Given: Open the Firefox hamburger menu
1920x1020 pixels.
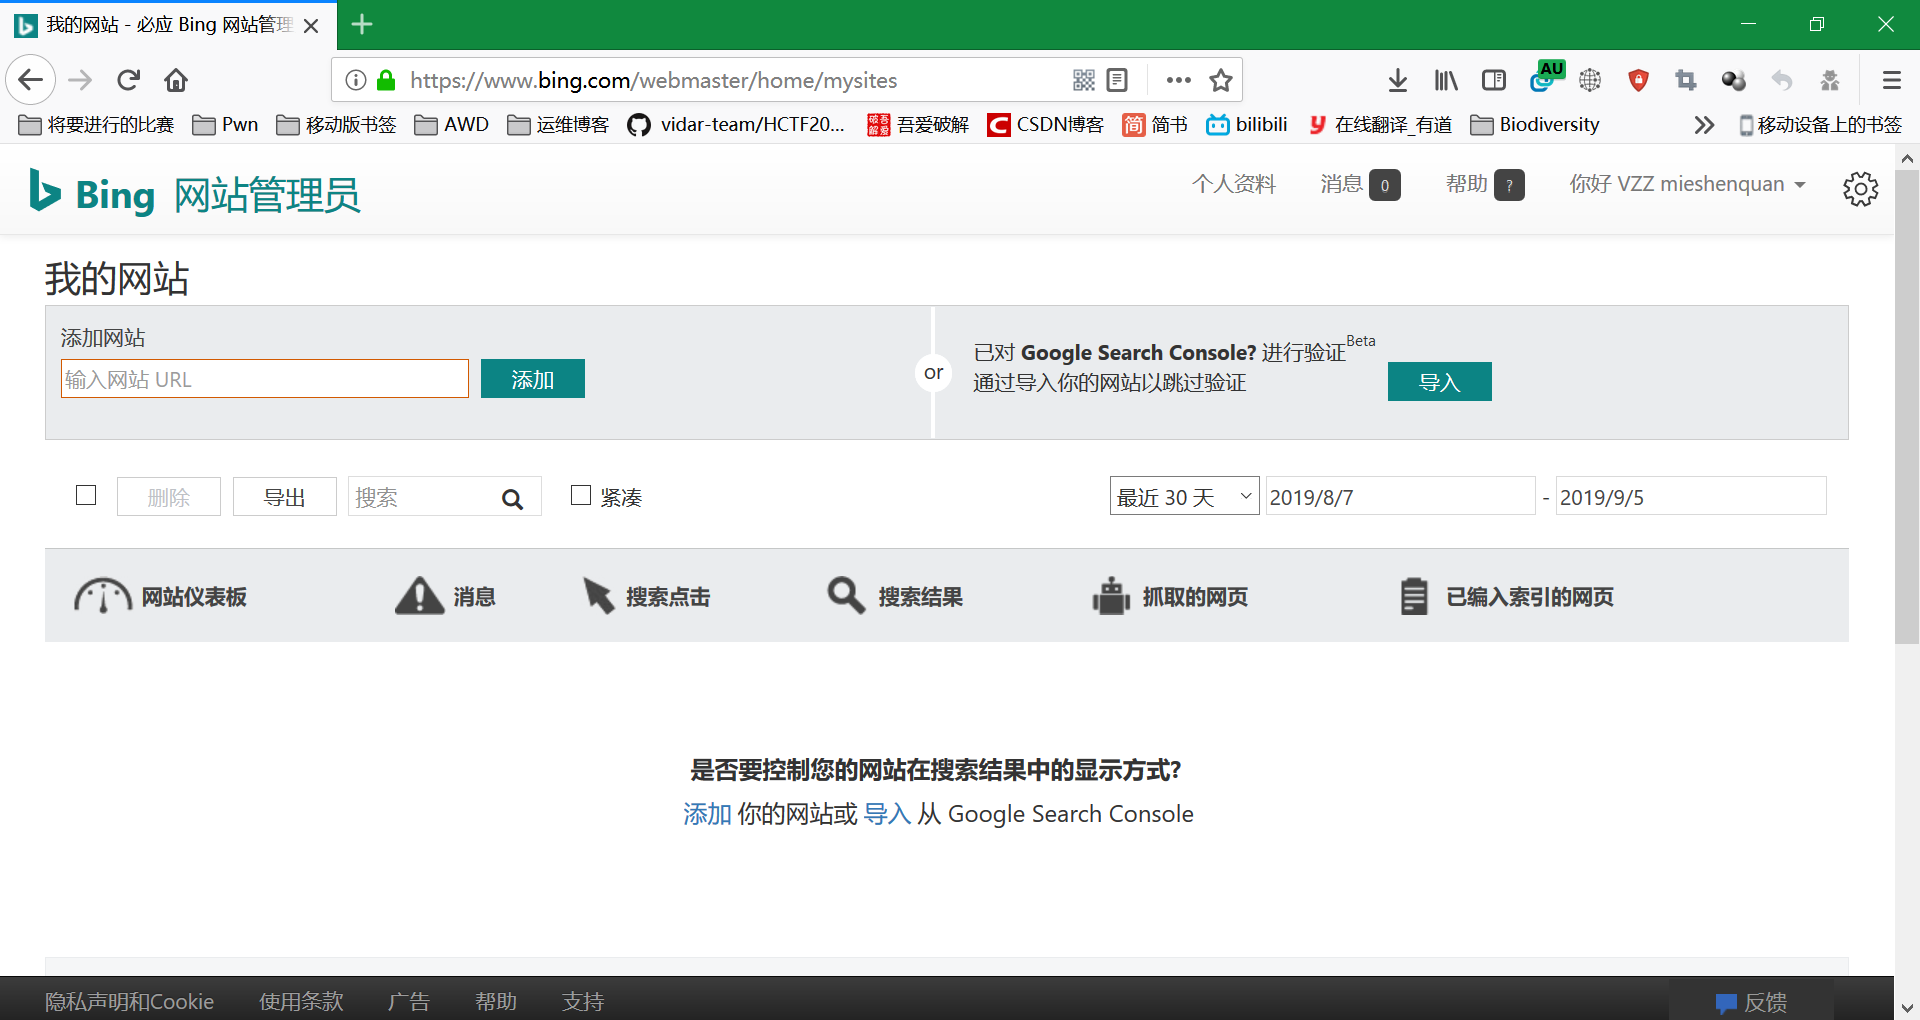Looking at the screenshot, I should coord(1891,80).
